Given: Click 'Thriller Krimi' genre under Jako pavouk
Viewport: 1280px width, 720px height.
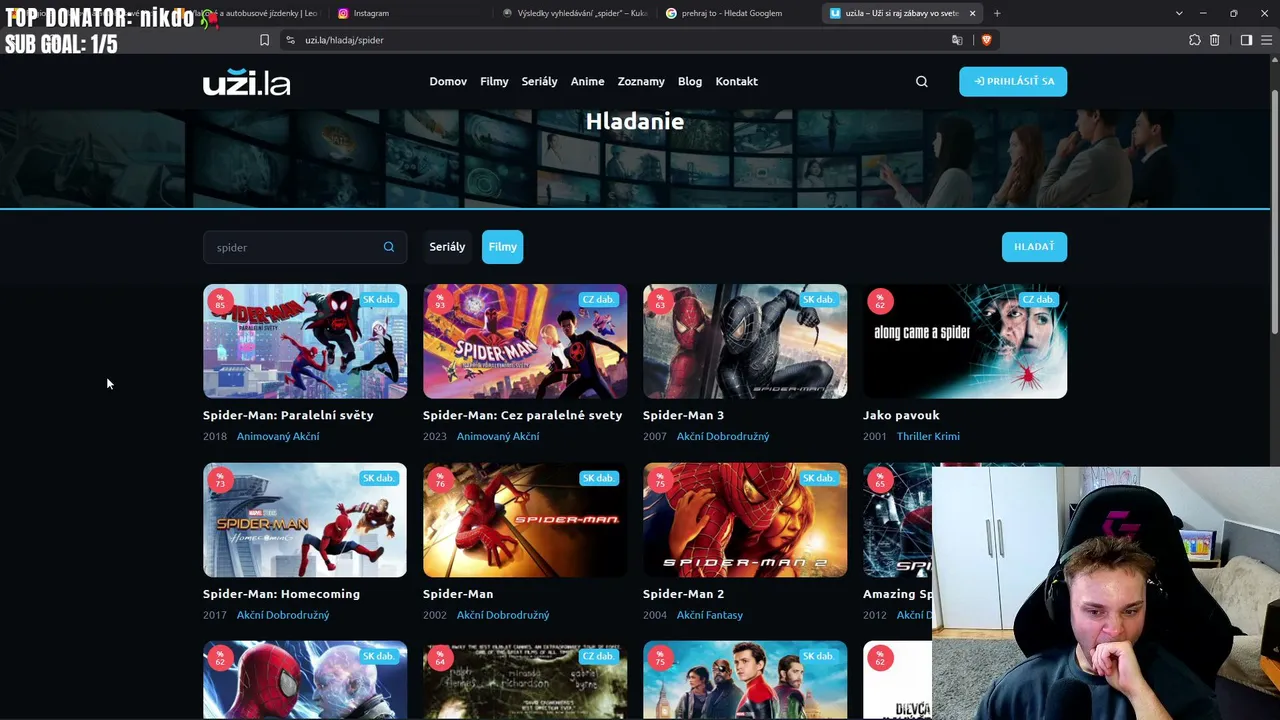Looking at the screenshot, I should [928, 436].
